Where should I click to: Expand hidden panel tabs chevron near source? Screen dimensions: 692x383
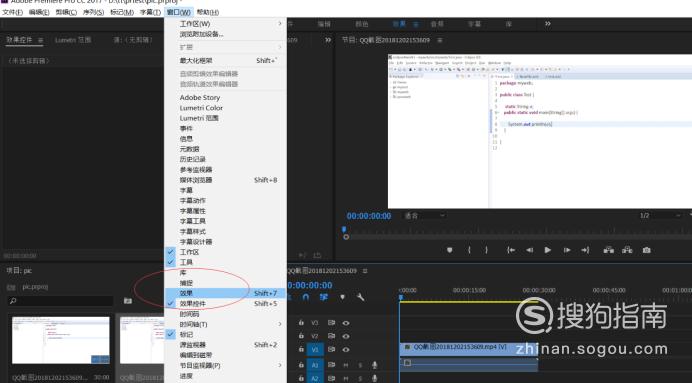[328, 40]
